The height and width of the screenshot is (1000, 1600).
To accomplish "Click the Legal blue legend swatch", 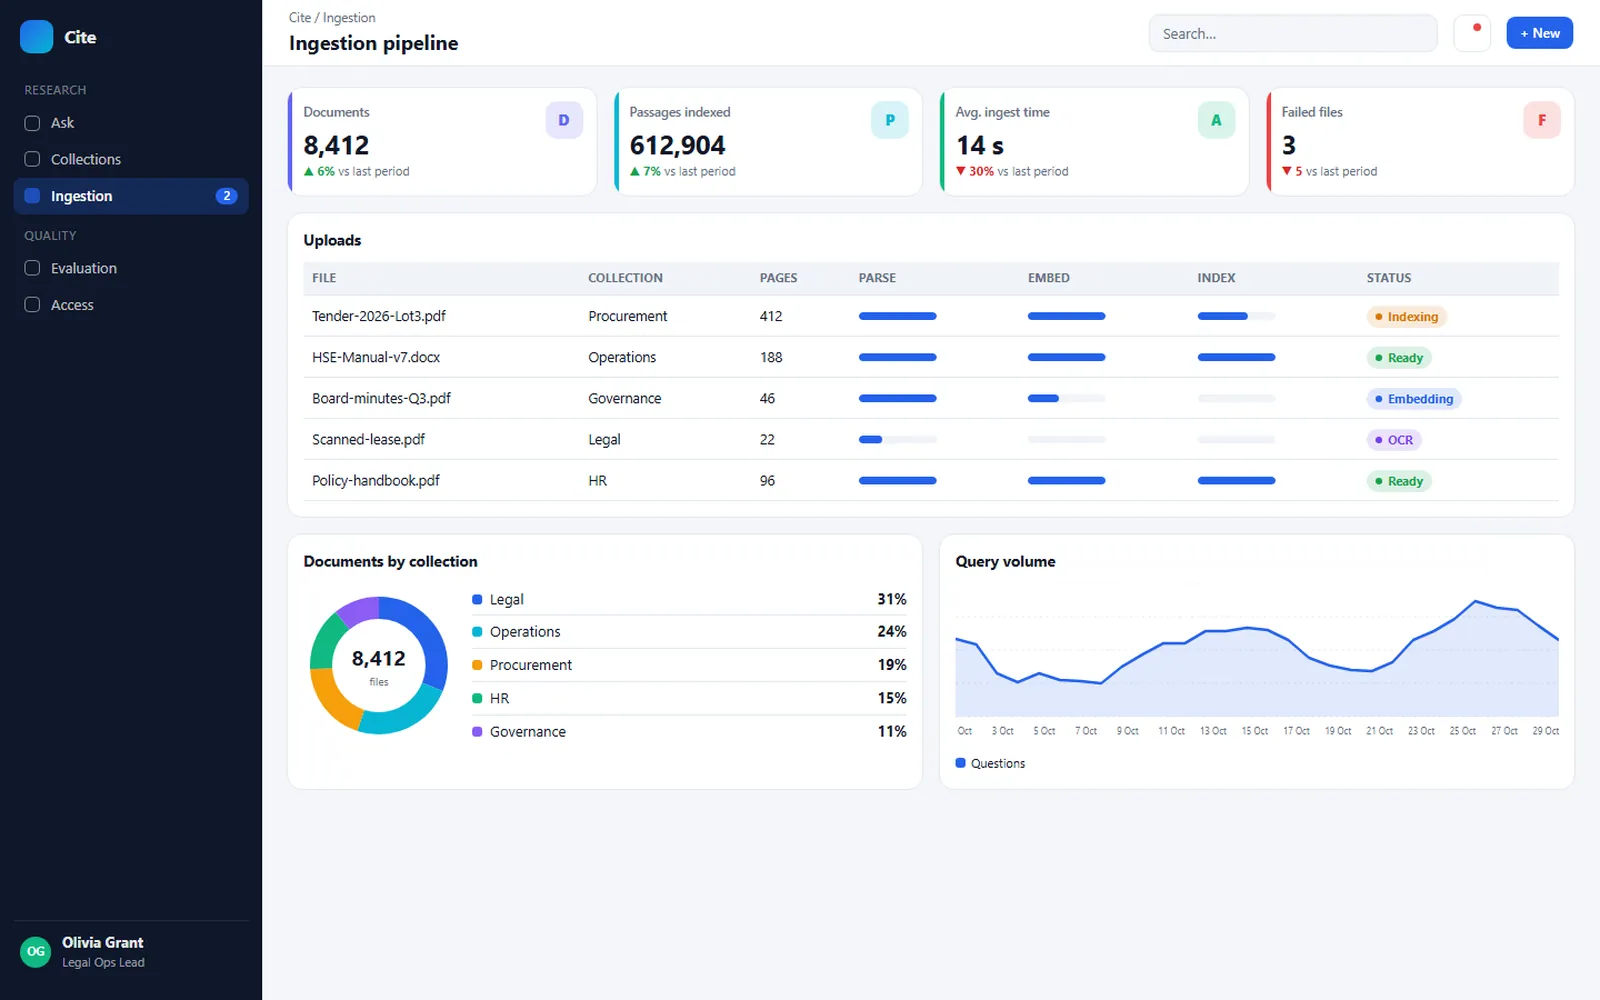I will tap(477, 599).
